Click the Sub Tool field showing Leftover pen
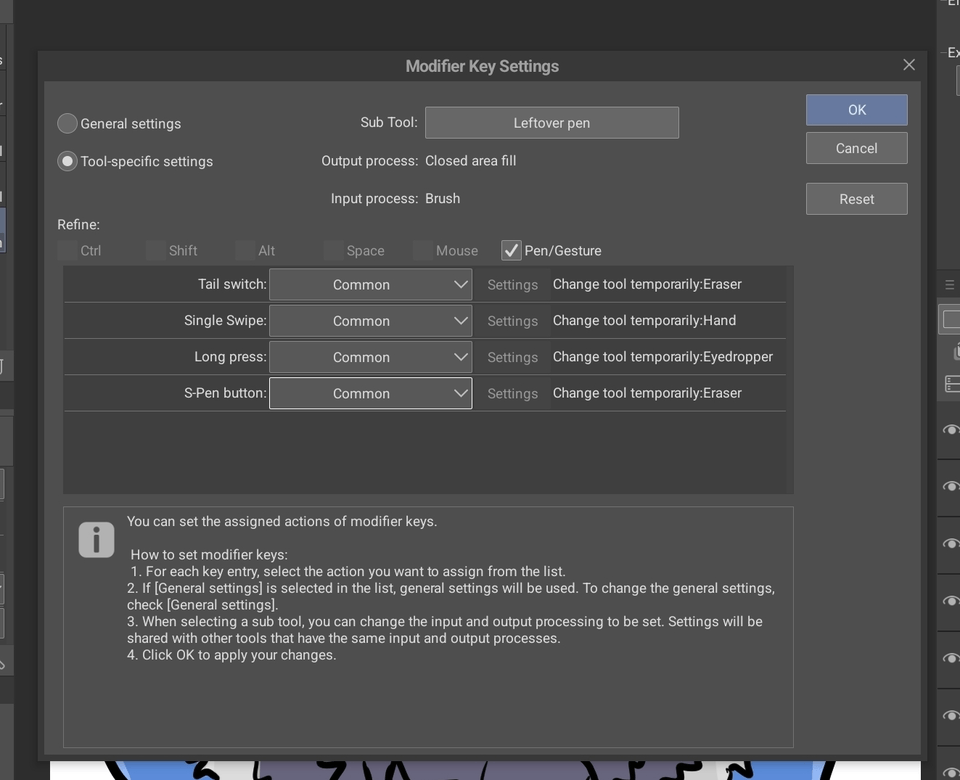The width and height of the screenshot is (960, 780). (x=551, y=122)
